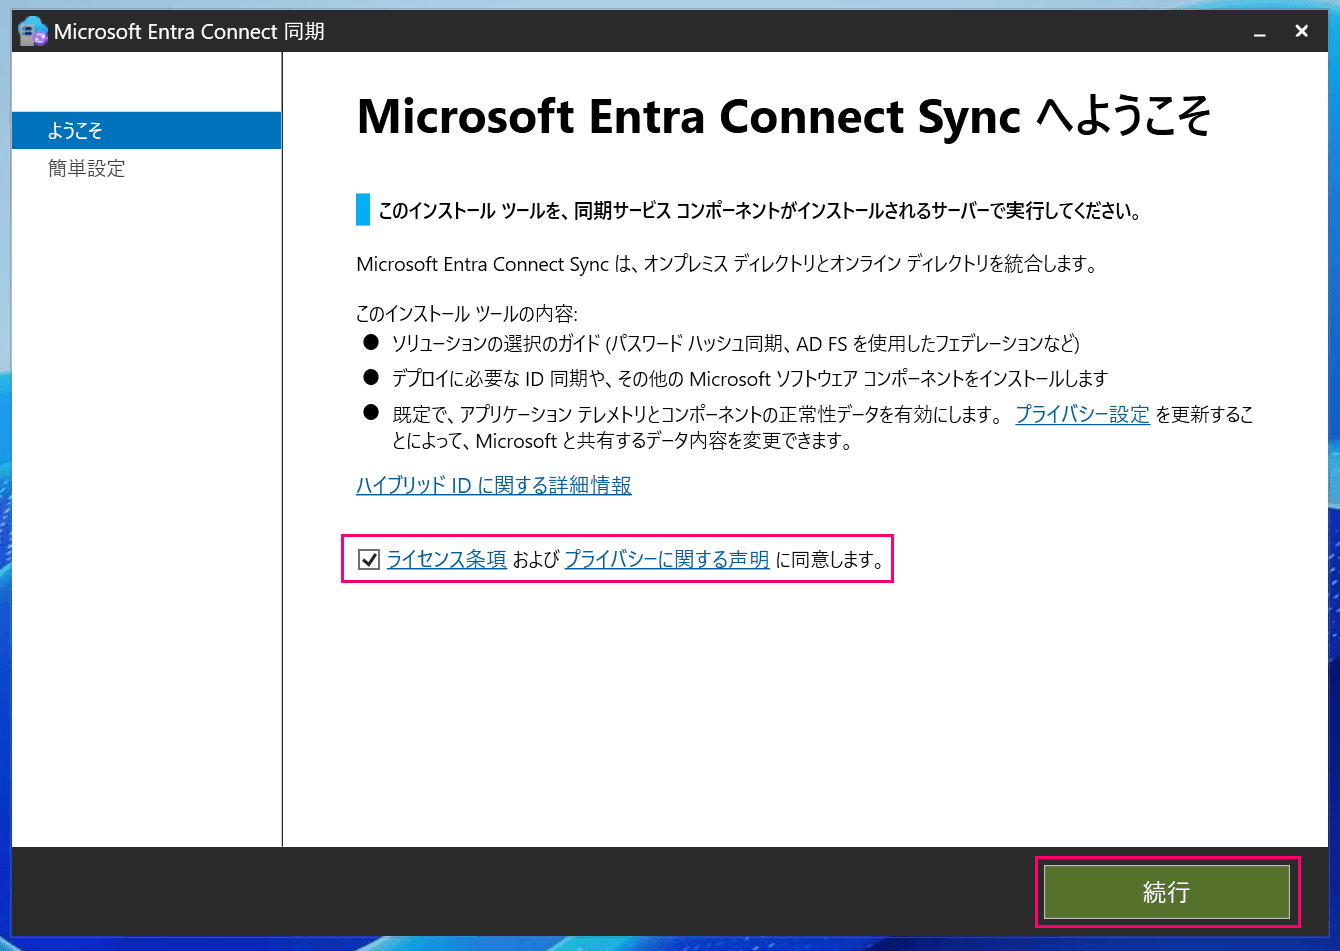Click the Microsoft Entra Connect title bar icon
Viewport: 1340px width, 951px height.
click(x=34, y=31)
